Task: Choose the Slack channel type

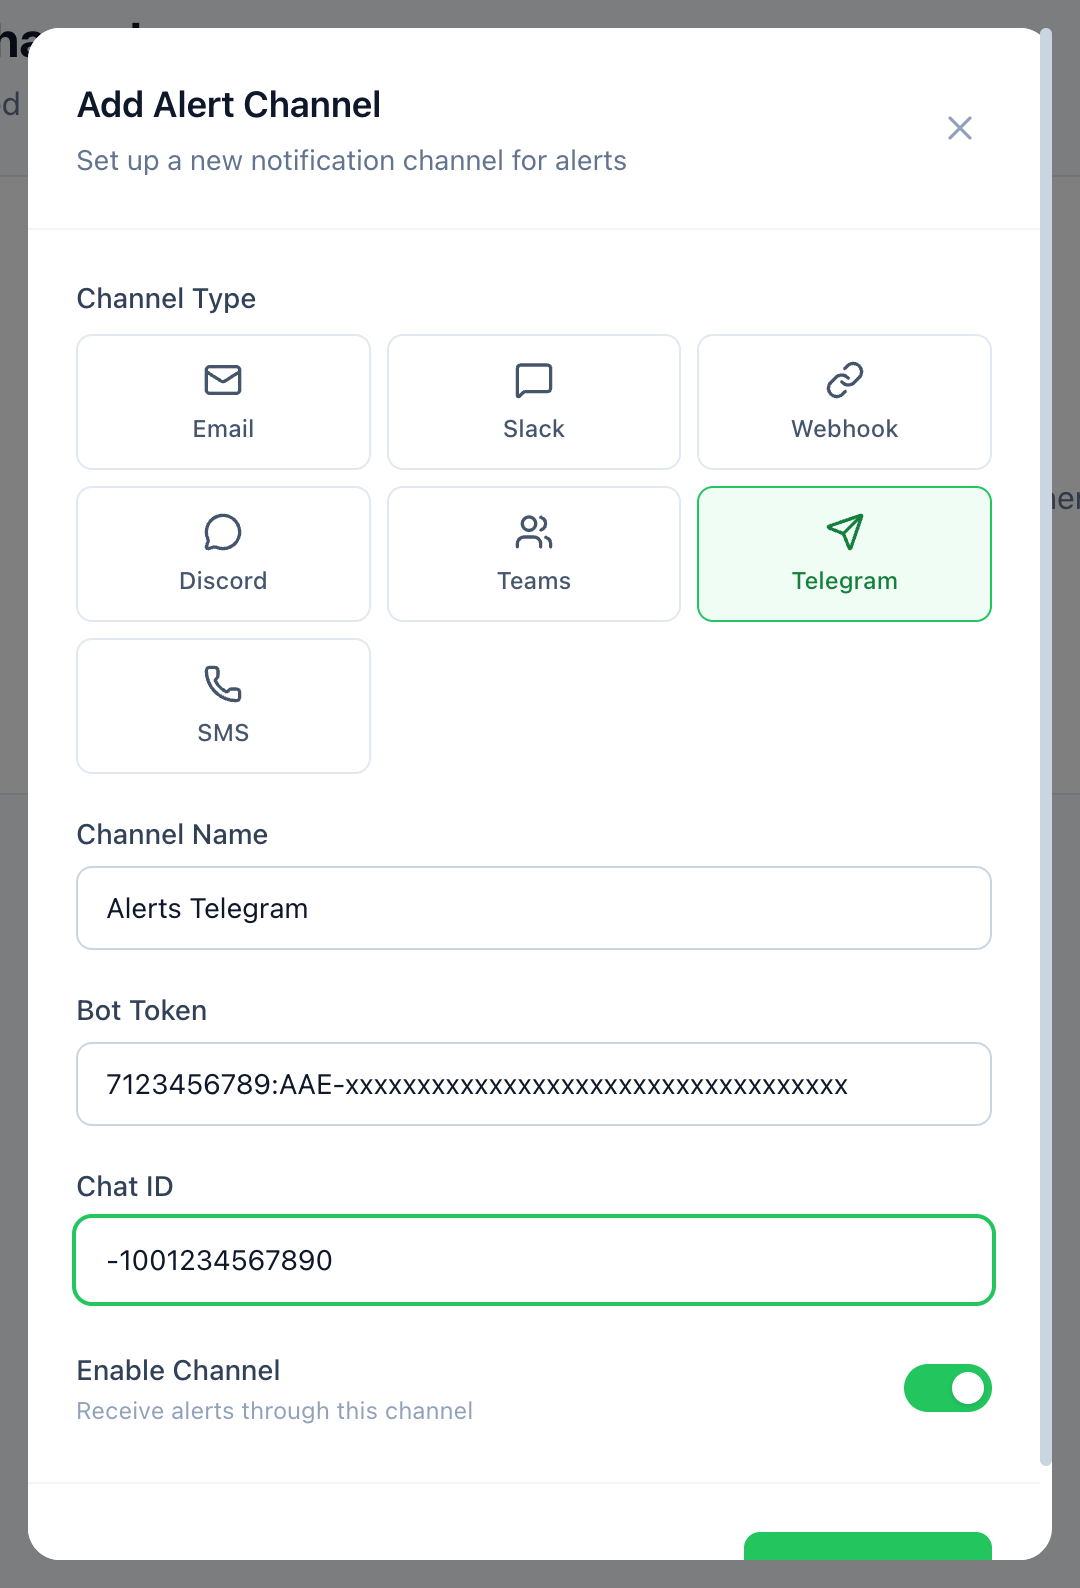Action: (x=534, y=402)
